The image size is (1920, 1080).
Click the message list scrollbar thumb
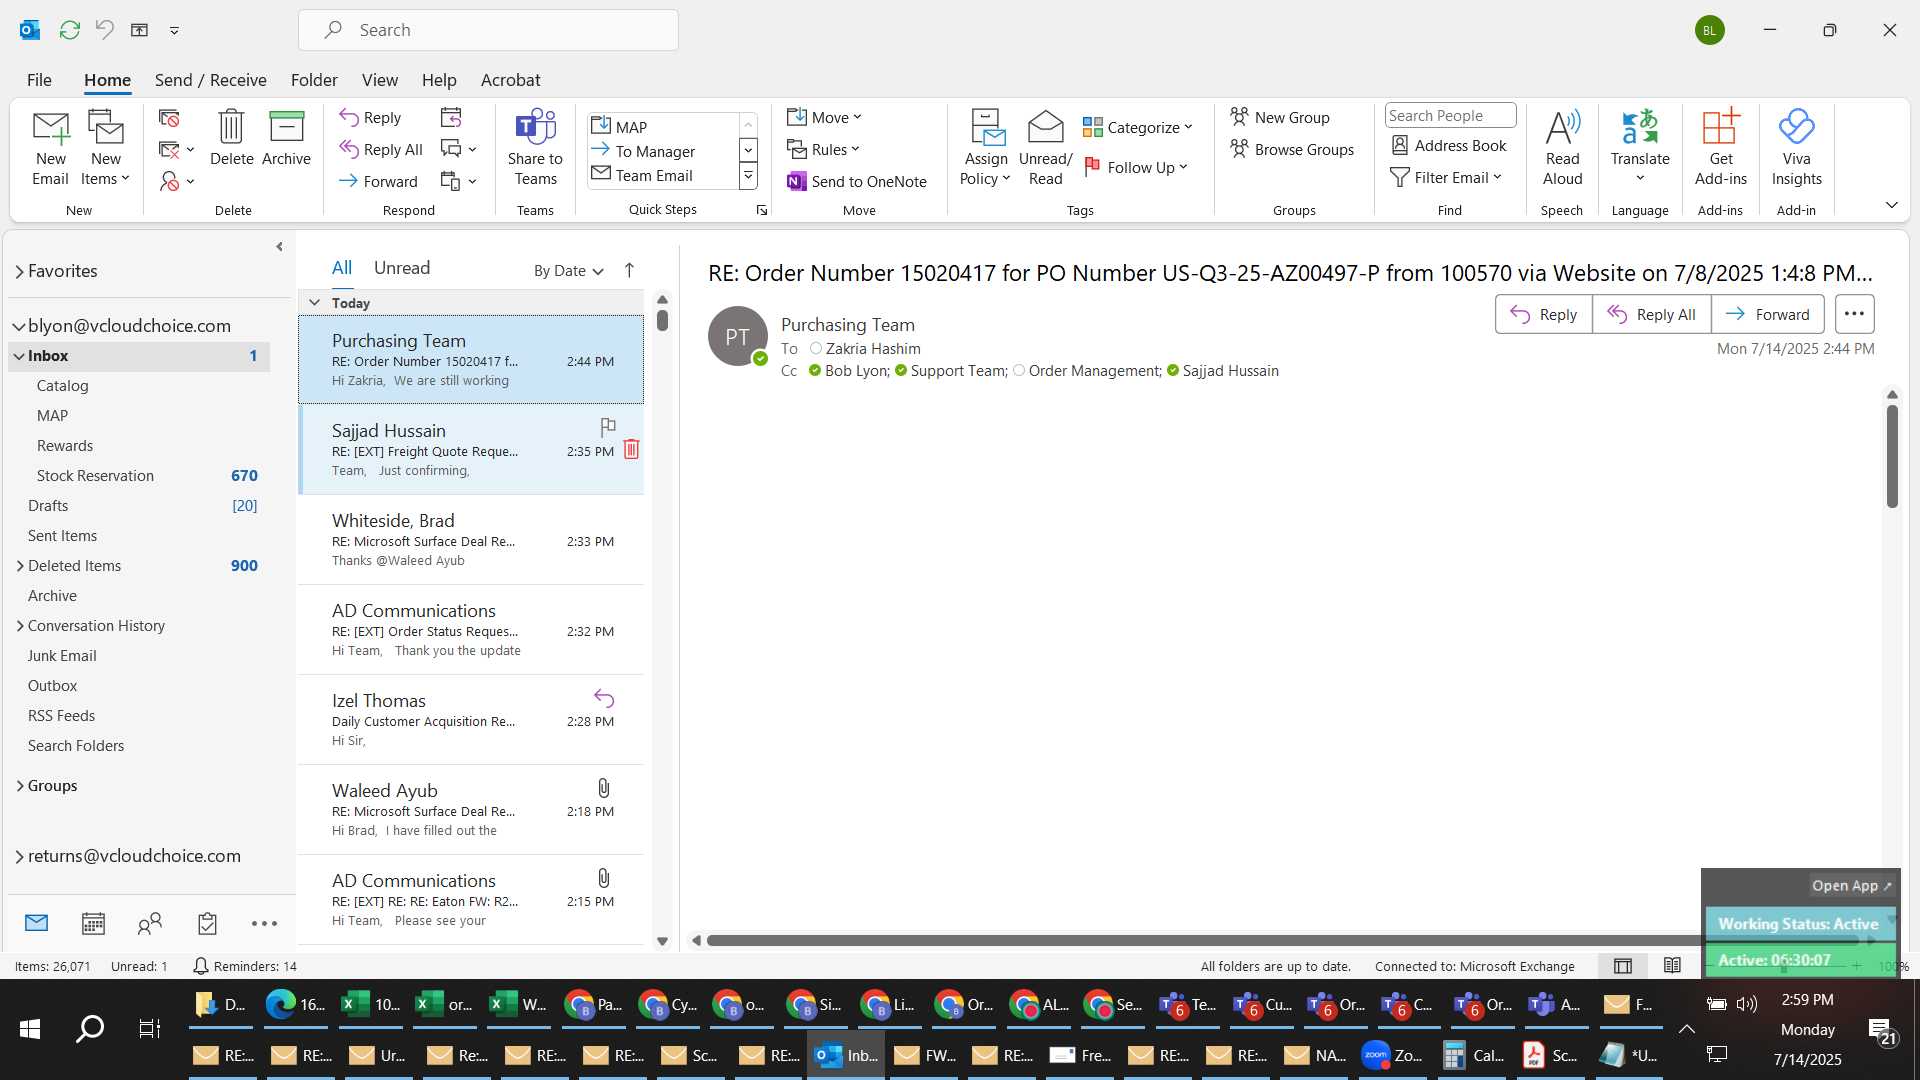[662, 320]
